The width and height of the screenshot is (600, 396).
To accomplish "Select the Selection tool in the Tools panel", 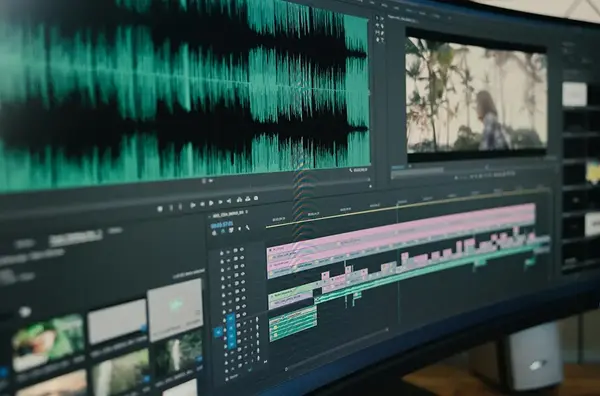I will (377, 18).
